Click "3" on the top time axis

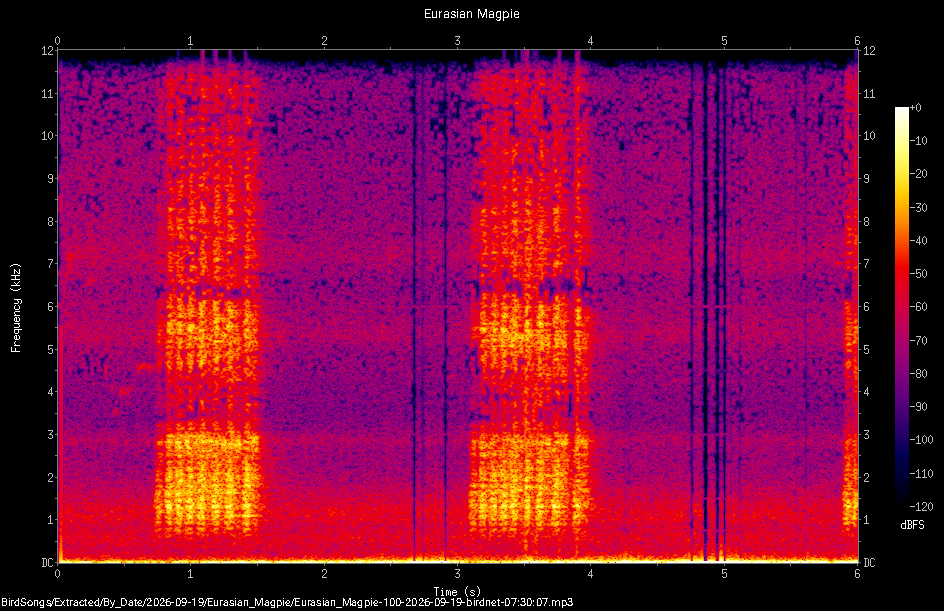coord(458,41)
